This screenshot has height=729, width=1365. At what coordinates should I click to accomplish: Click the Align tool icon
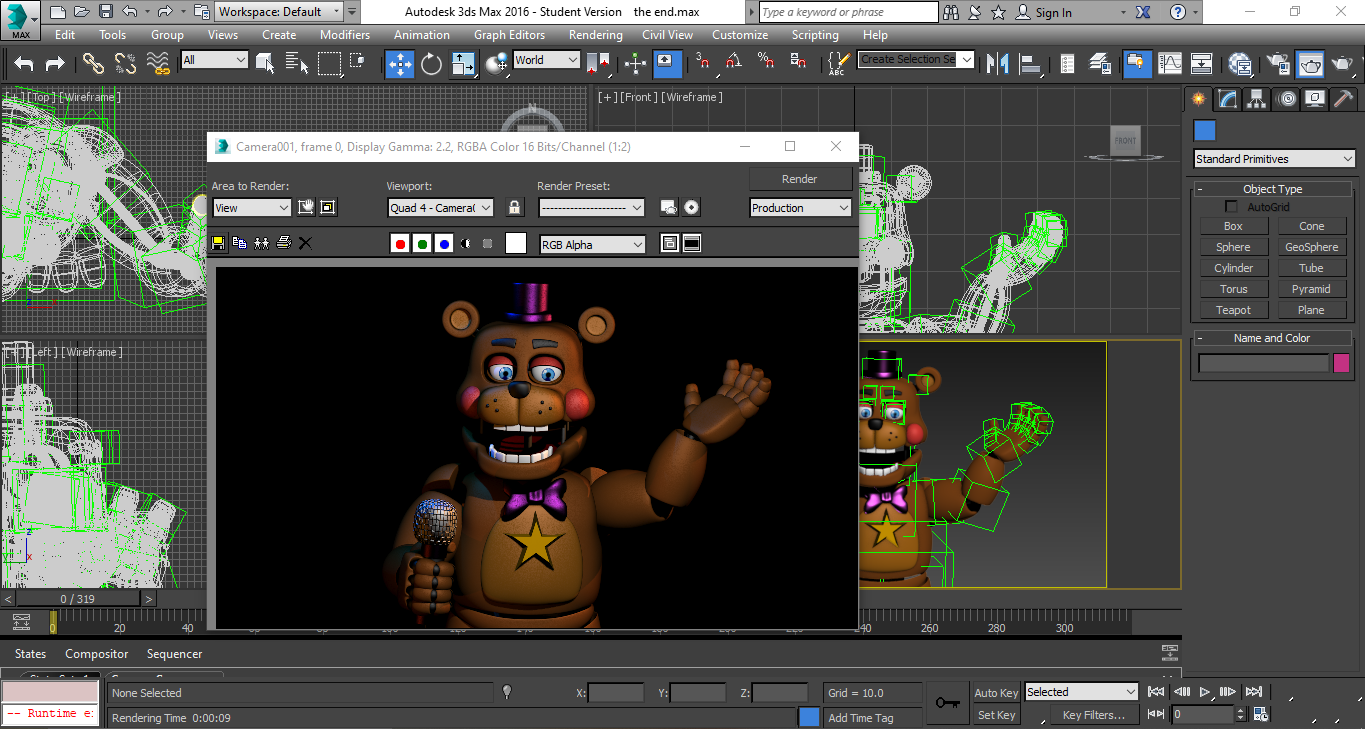click(1029, 64)
